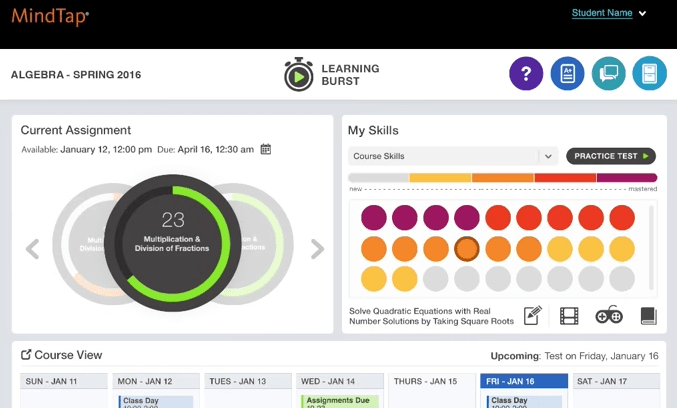The image size is (677, 408).
Task: Open Multiplication & Division of Fractions assignment circle
Action: 172,244
